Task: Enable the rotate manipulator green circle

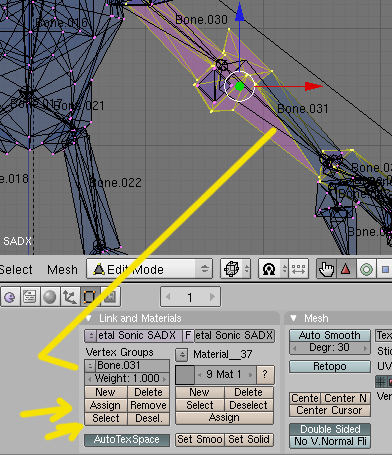Action: [366, 269]
